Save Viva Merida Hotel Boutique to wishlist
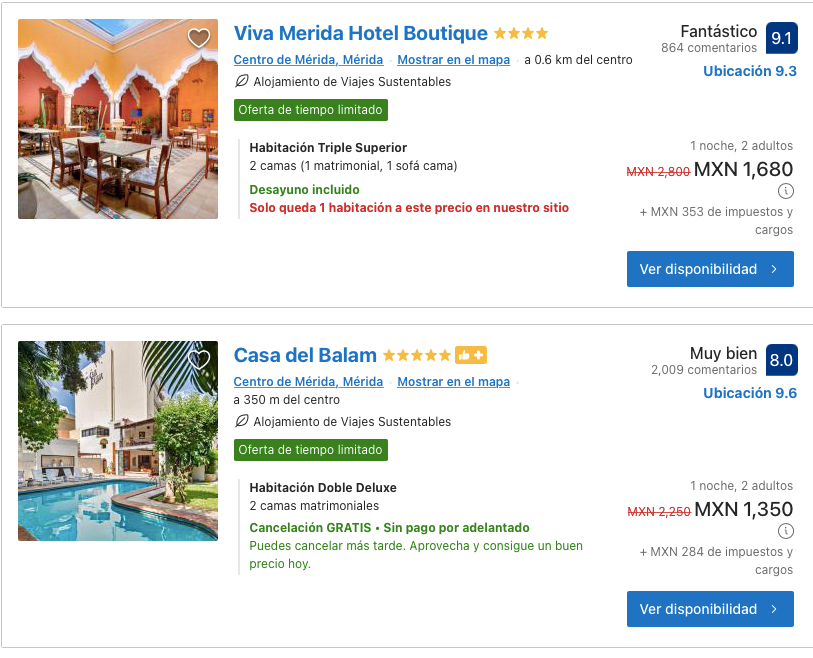813x658 pixels. pos(199,38)
